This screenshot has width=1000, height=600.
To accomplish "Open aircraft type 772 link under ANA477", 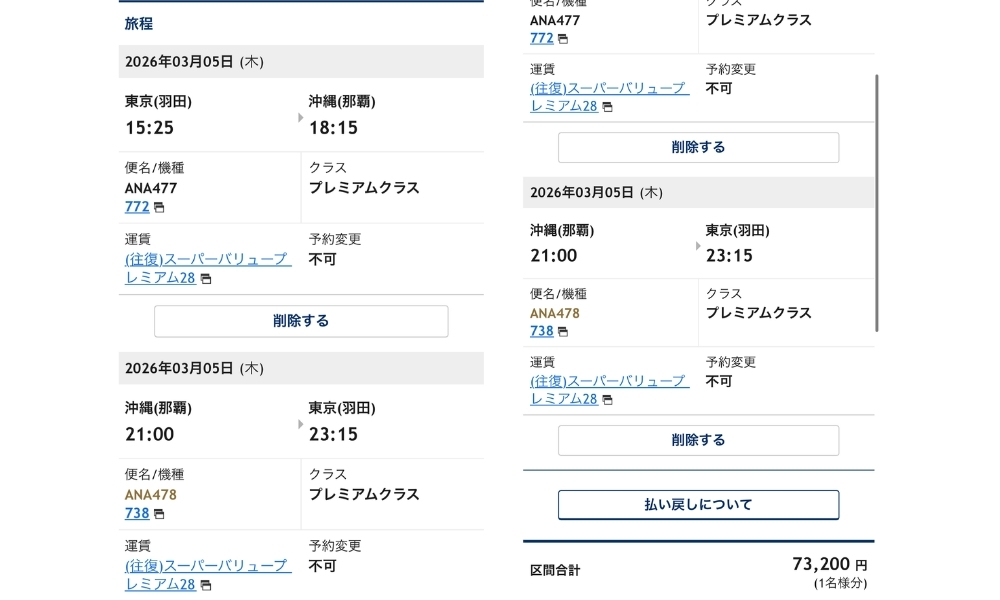I will [137, 207].
